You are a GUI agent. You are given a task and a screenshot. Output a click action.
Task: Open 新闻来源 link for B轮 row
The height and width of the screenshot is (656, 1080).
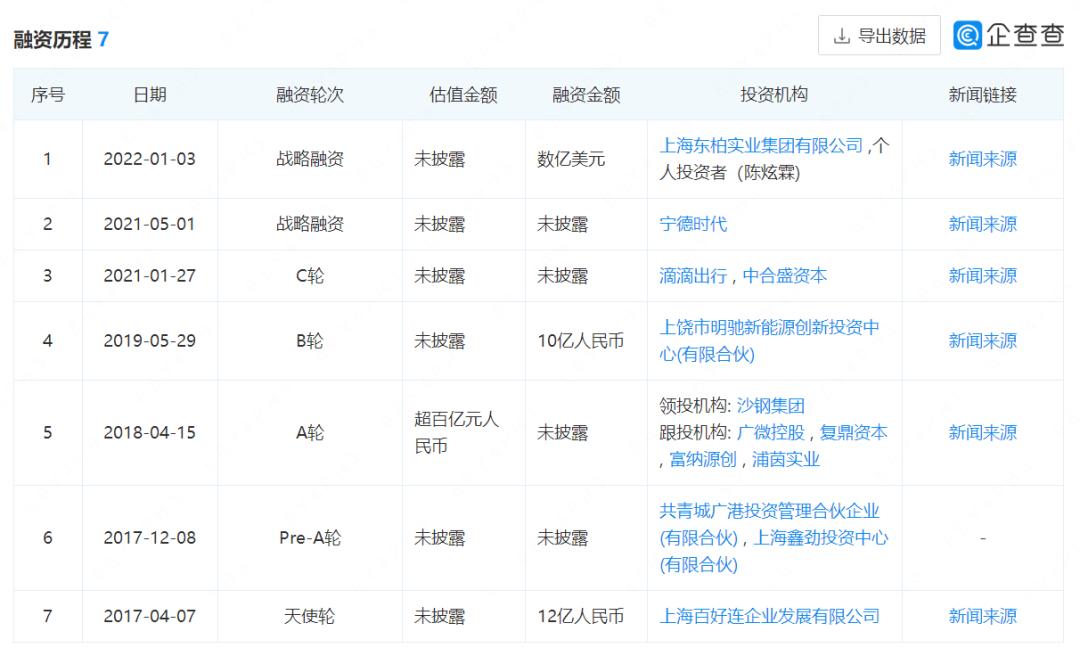(982, 340)
